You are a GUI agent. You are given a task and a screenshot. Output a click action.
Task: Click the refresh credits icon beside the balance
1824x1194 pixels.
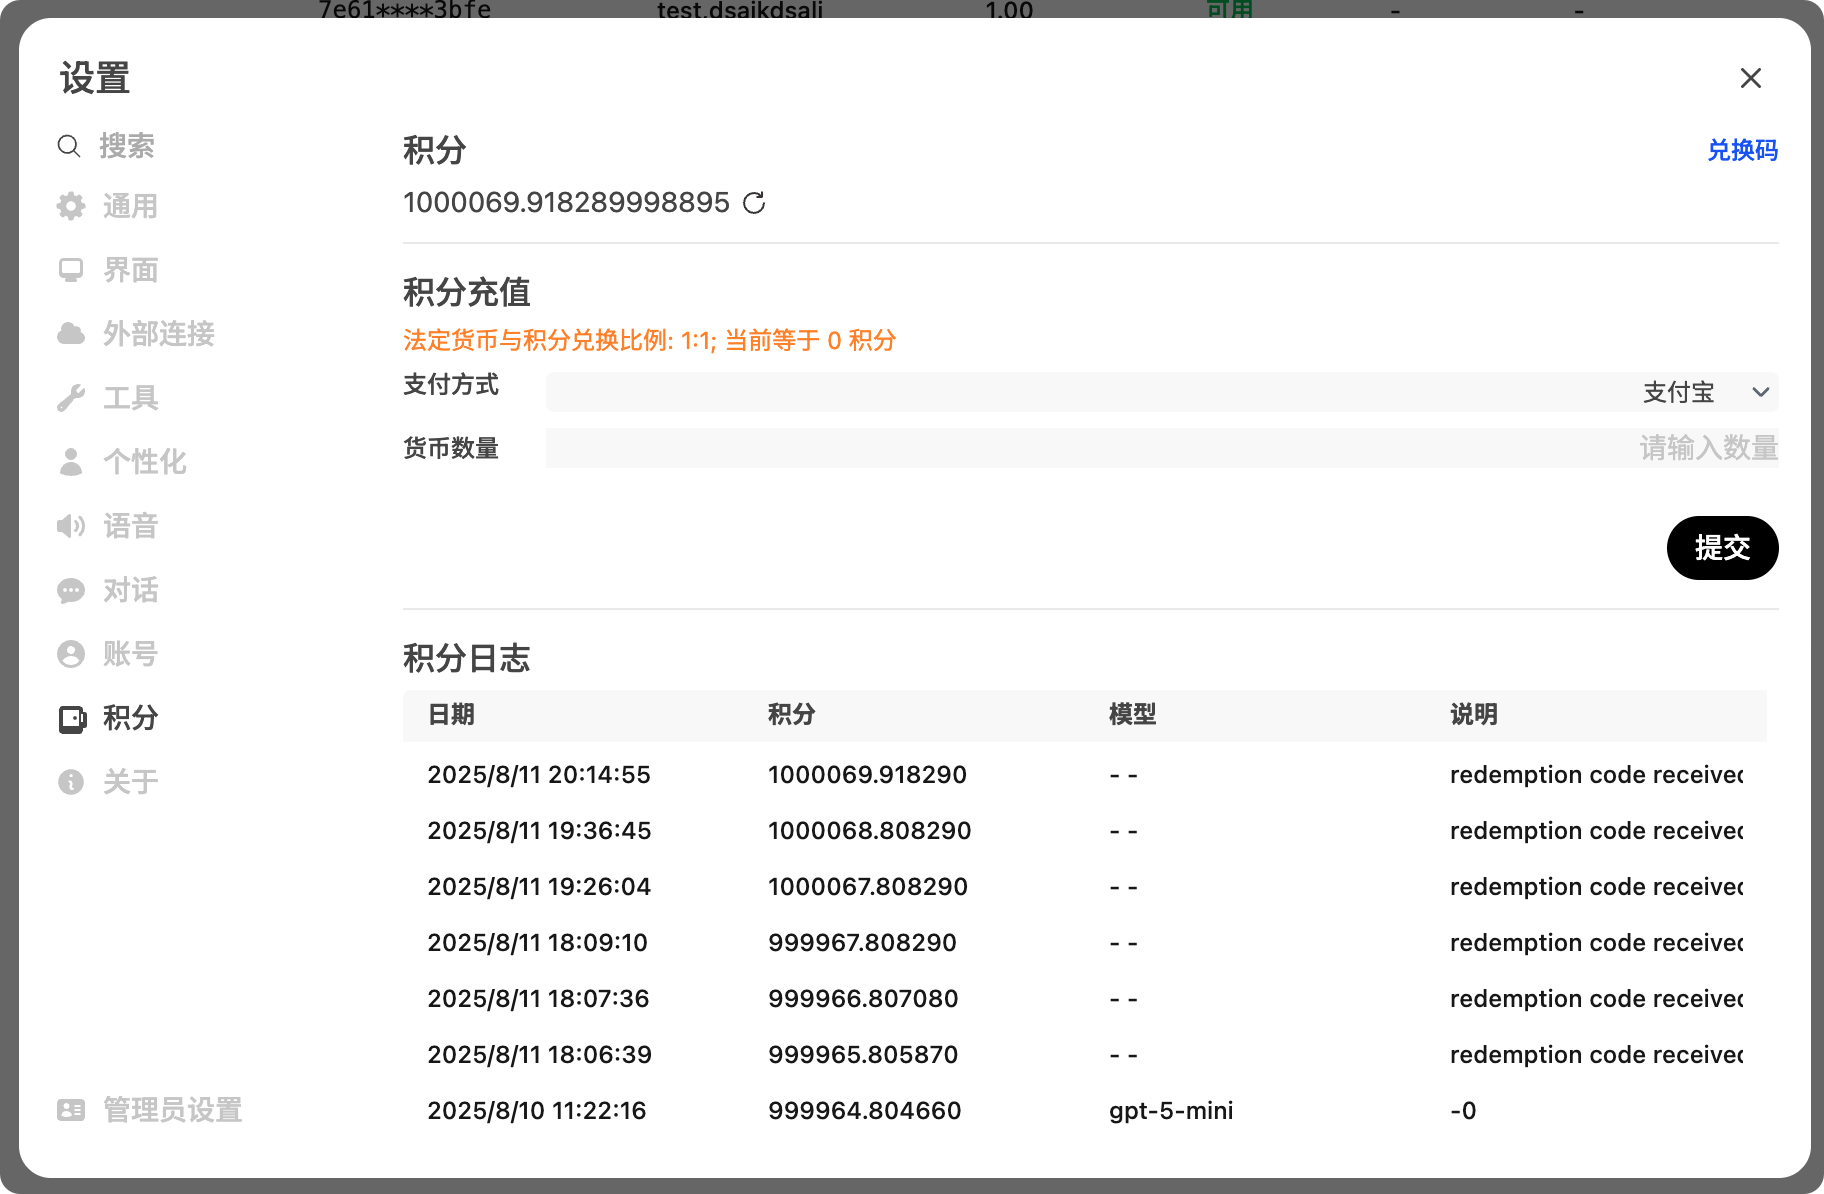point(754,203)
